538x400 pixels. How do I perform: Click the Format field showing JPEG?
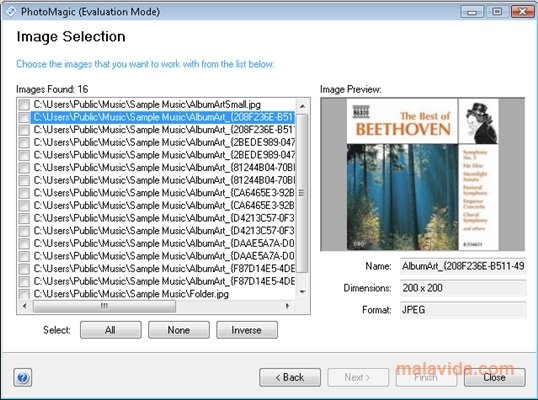coord(463,310)
